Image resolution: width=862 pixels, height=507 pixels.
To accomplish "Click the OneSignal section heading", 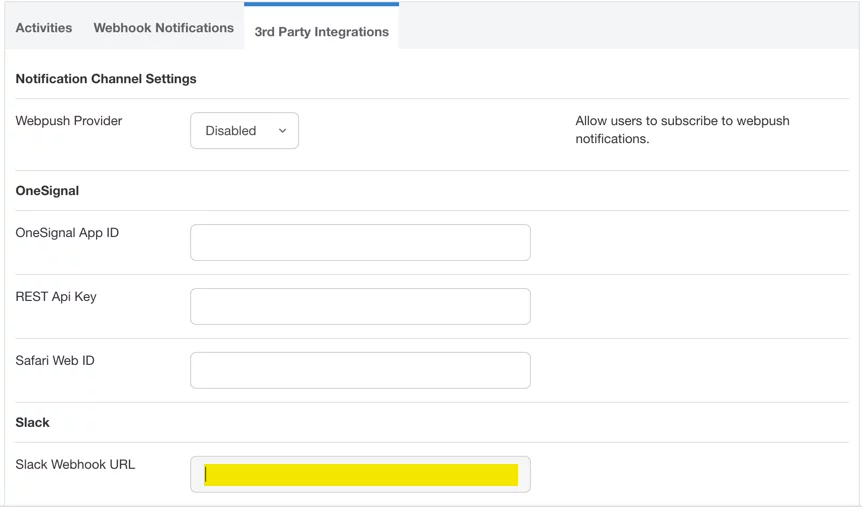I will 47,191.
